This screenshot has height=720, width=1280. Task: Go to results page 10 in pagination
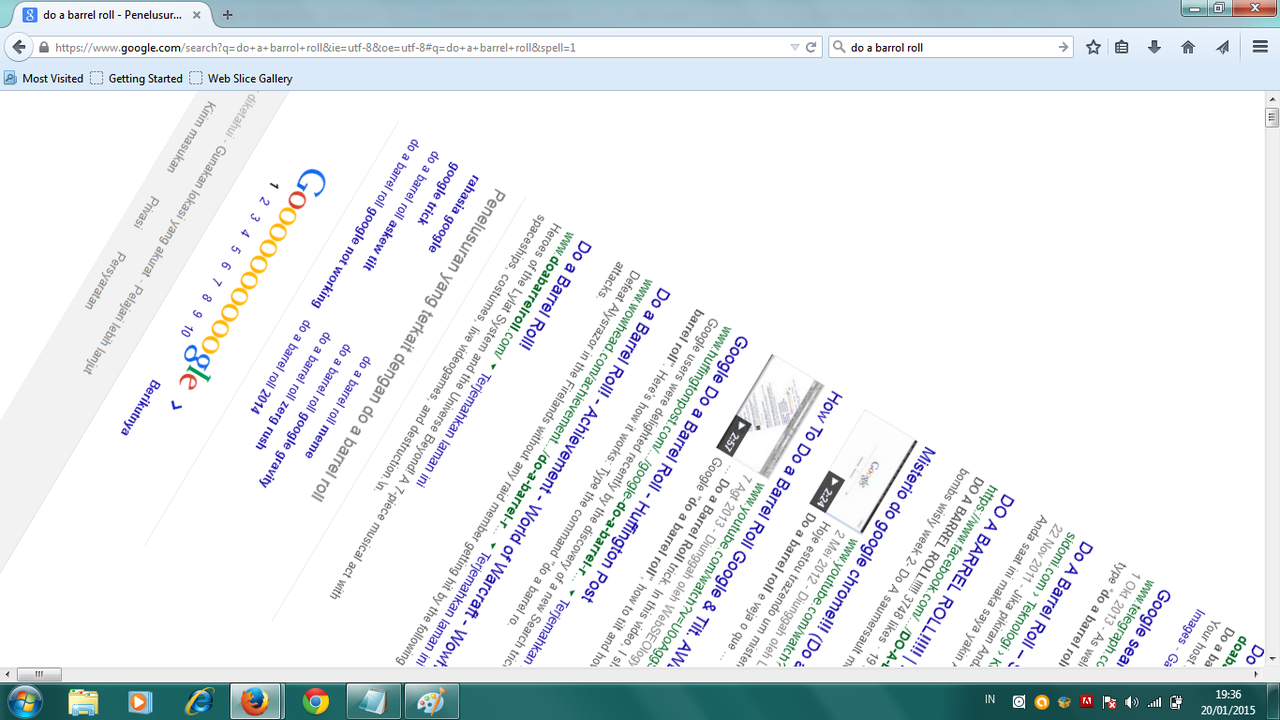point(188,329)
